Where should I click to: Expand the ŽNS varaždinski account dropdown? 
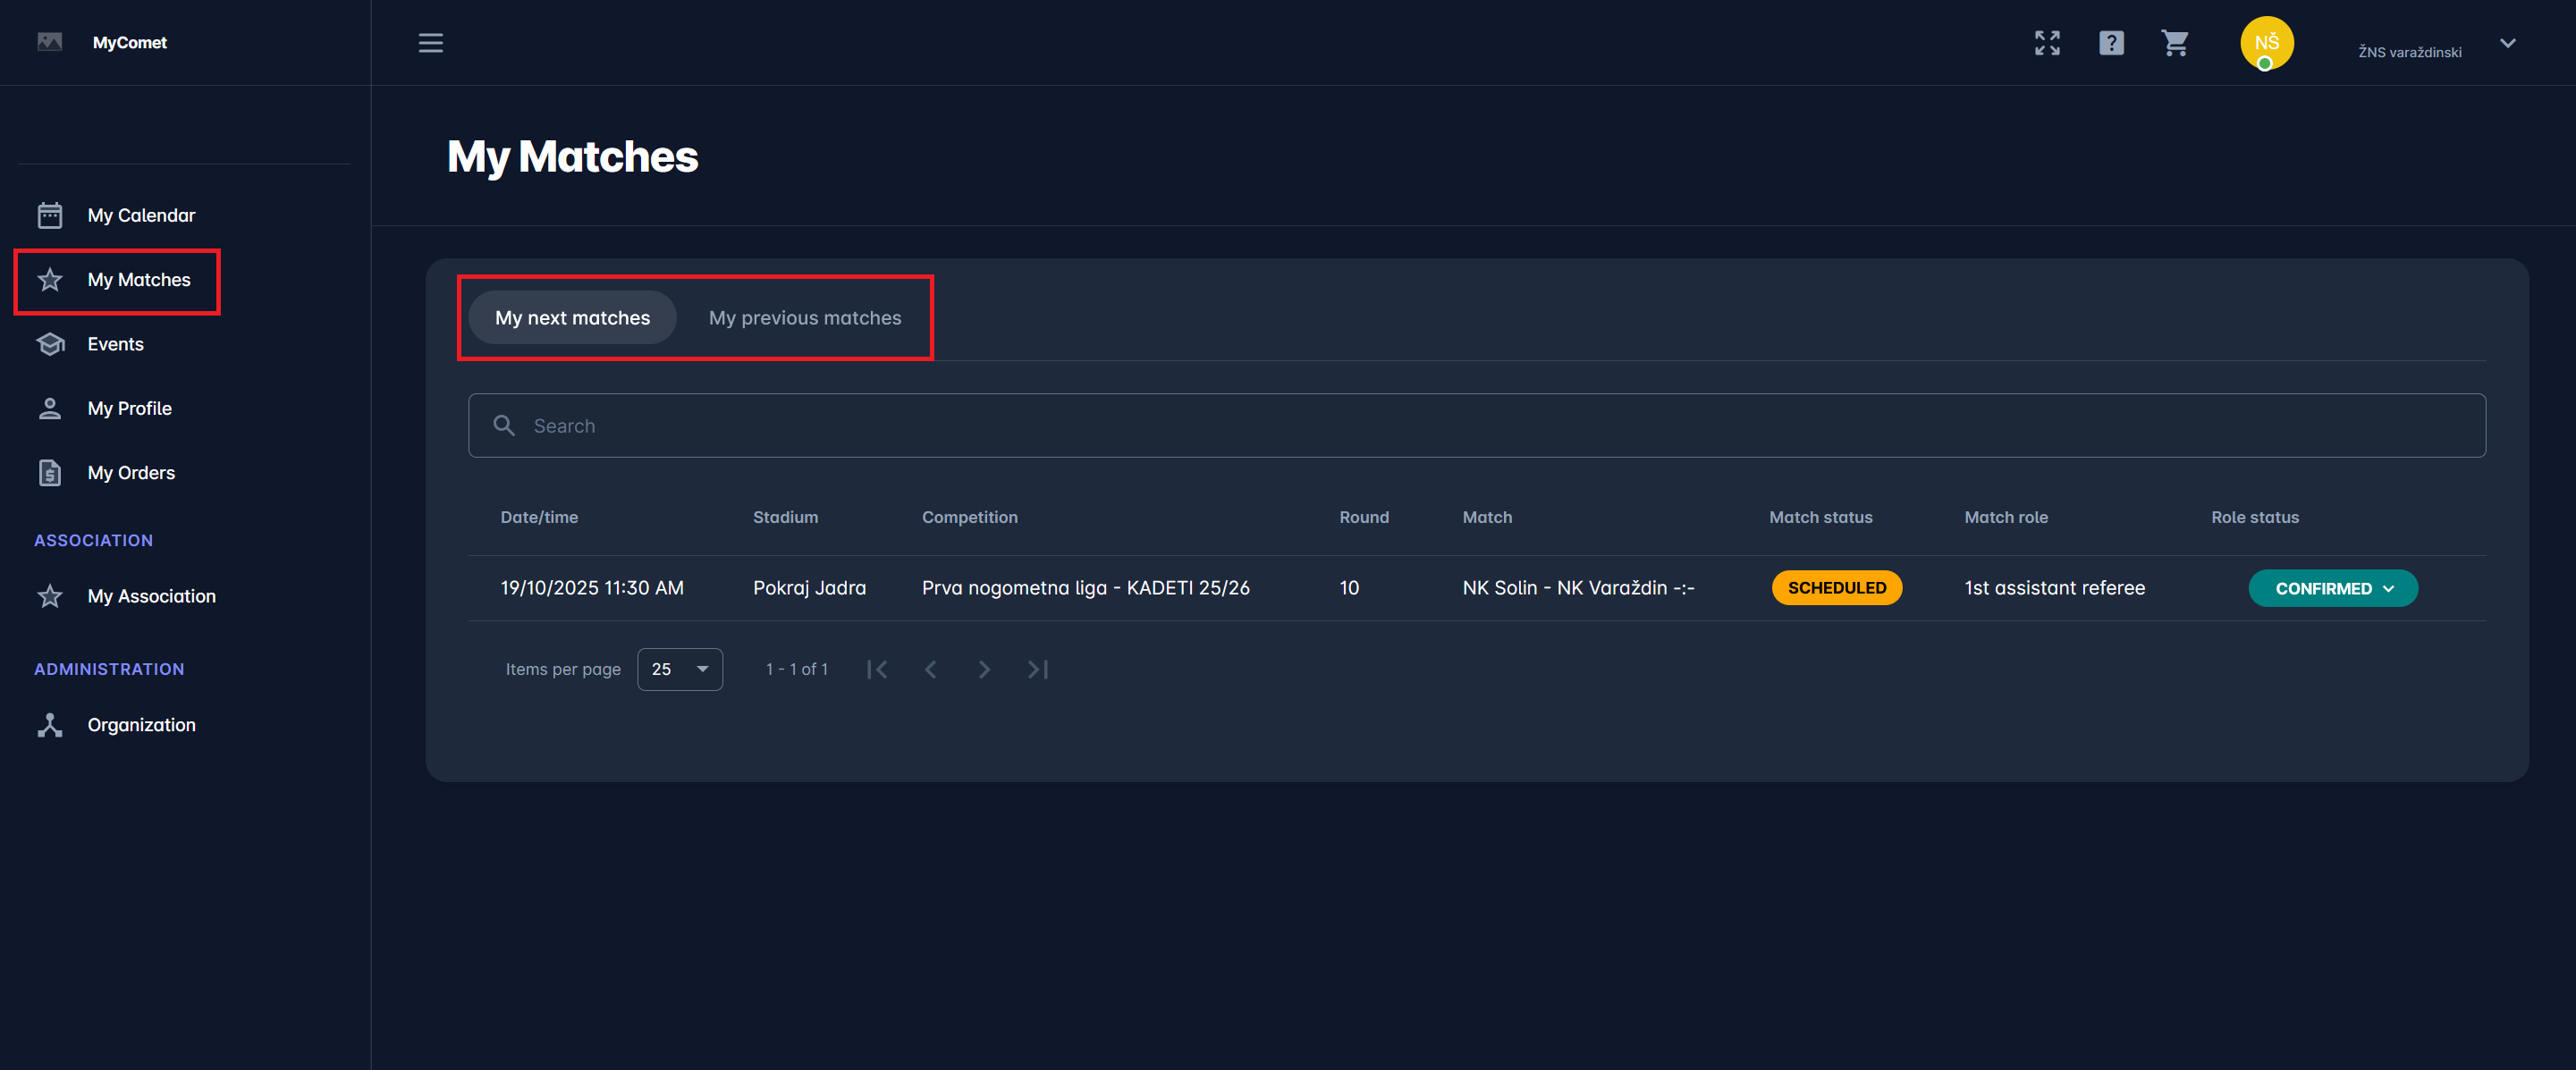[x=2506, y=43]
